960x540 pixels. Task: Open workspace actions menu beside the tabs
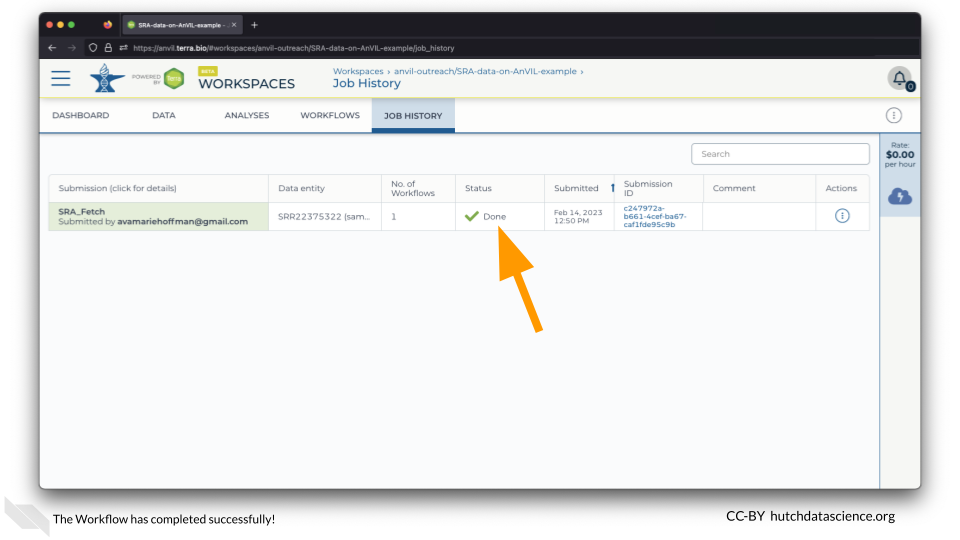(x=893, y=115)
